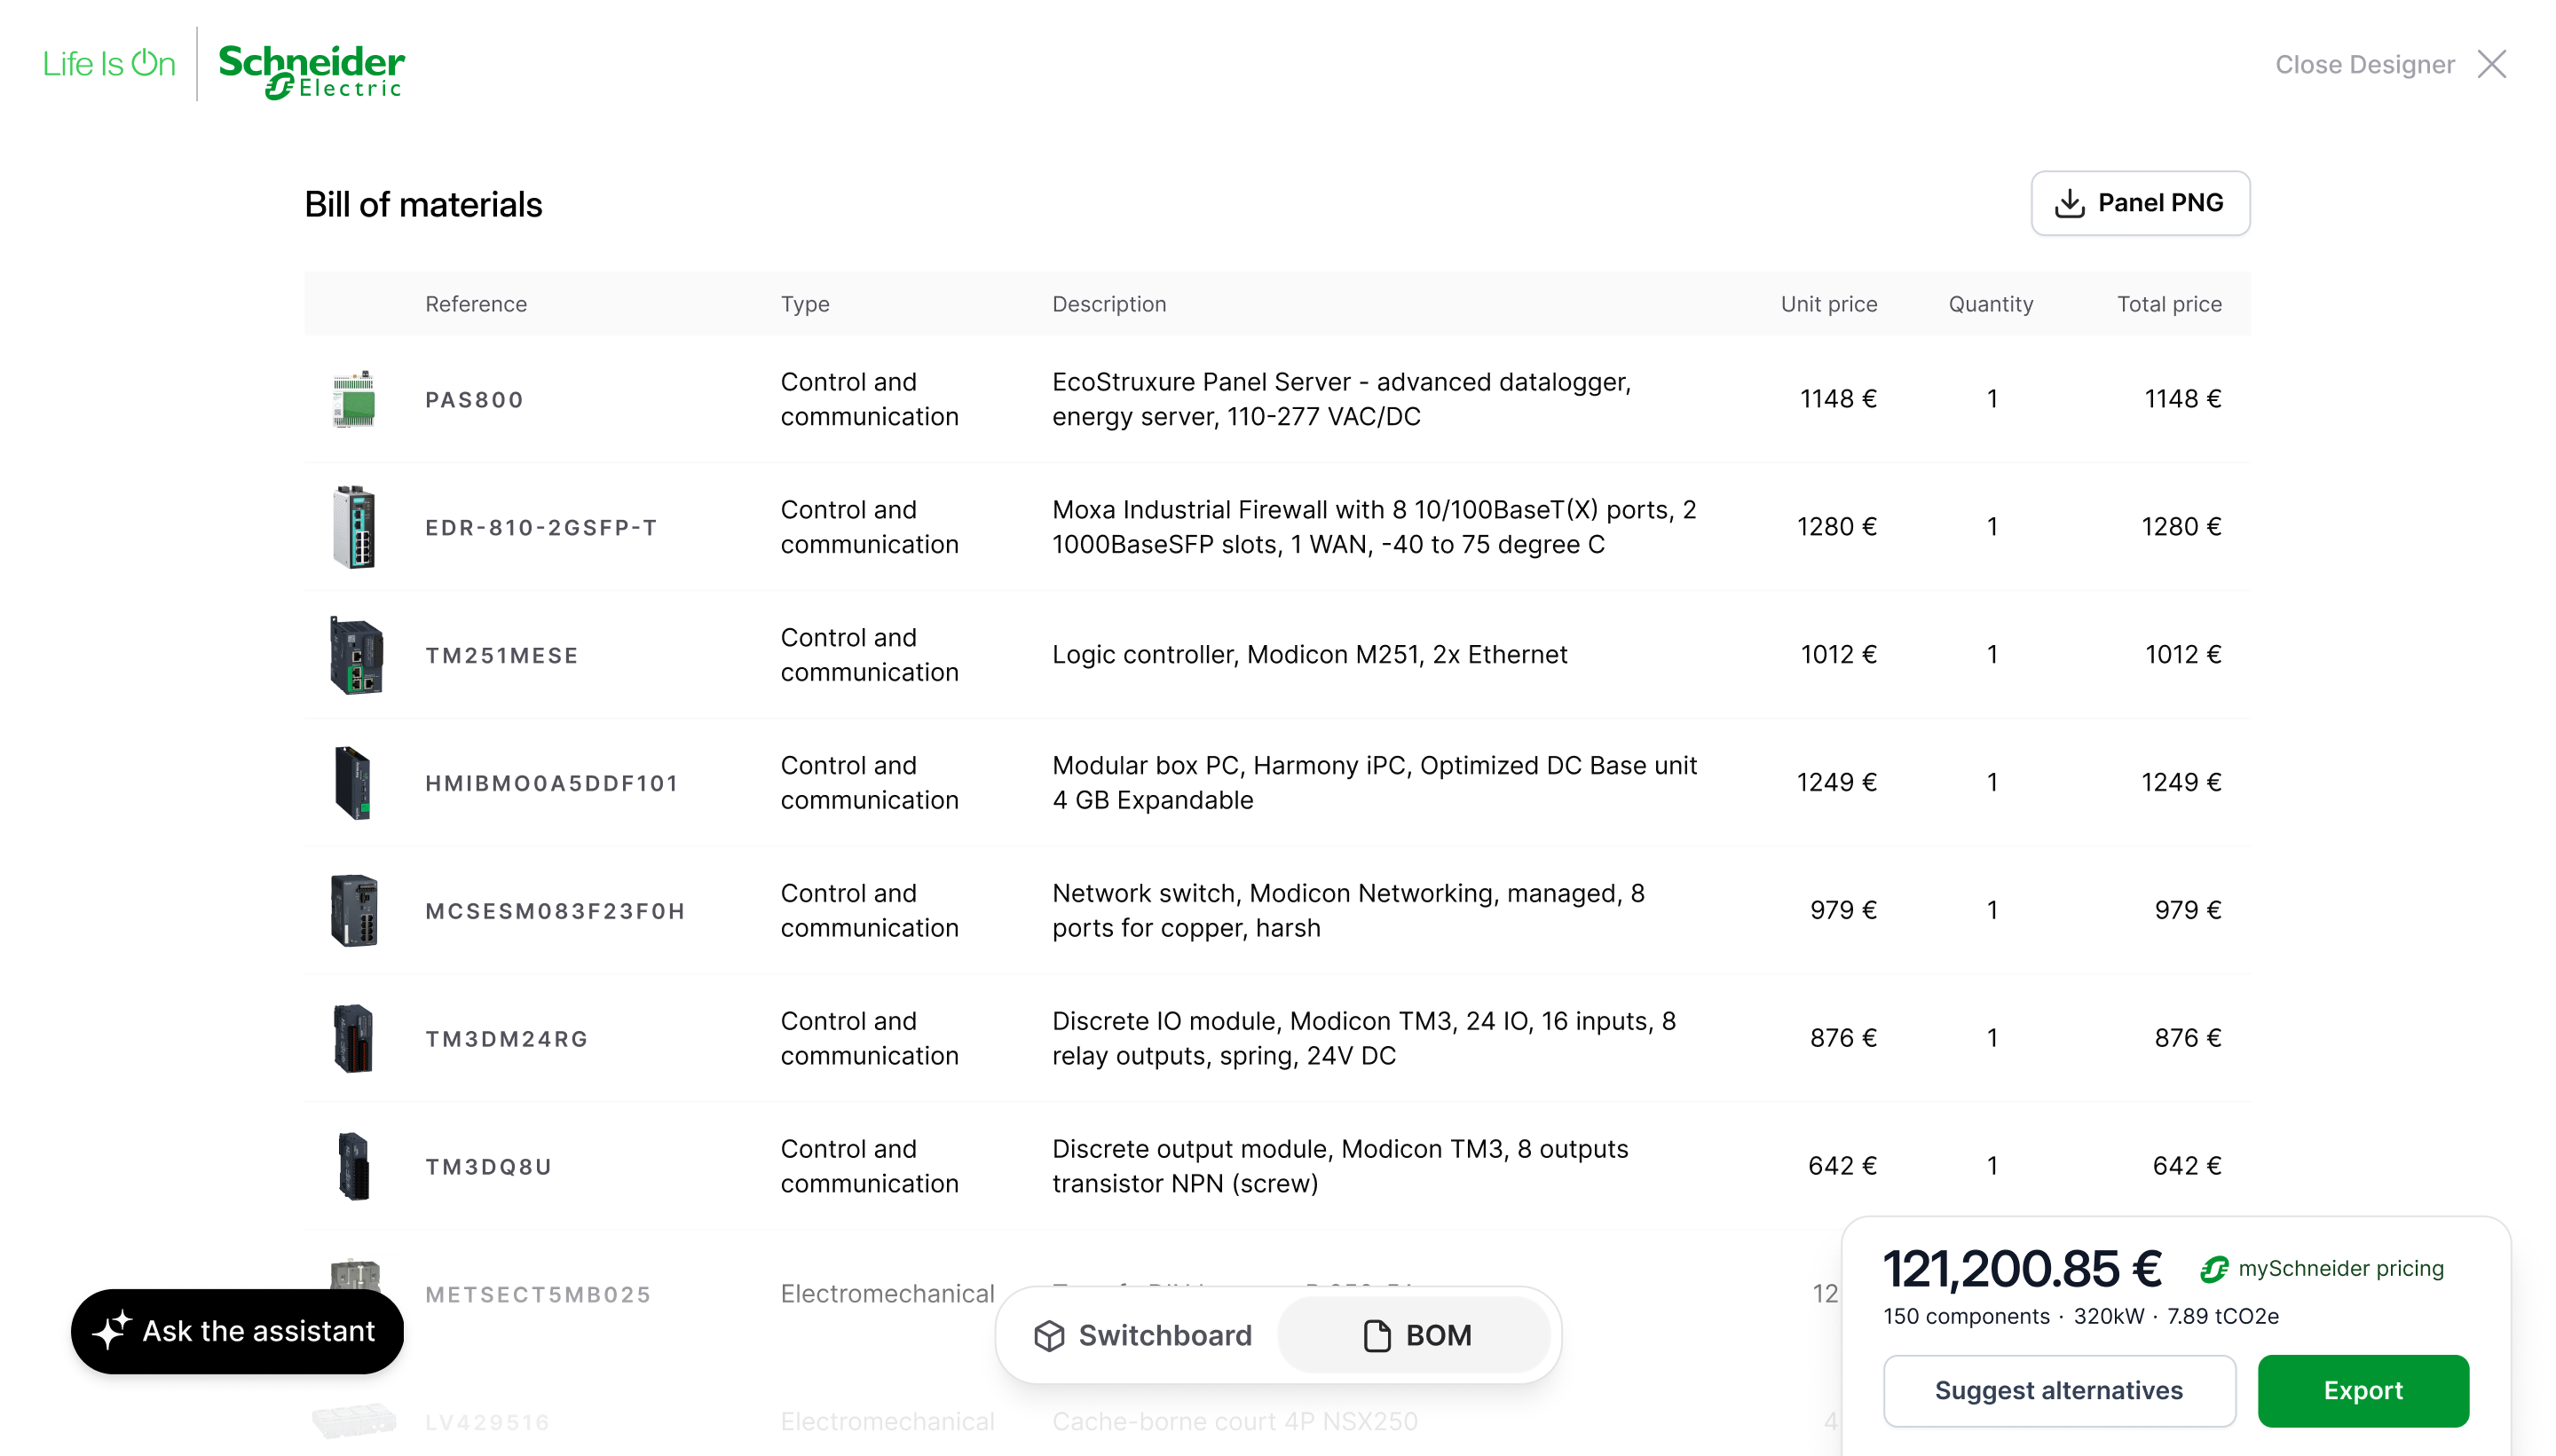Click the quantity value for TM3DQ8U
Viewport: 2556px width, 1456px height.
(1992, 1167)
